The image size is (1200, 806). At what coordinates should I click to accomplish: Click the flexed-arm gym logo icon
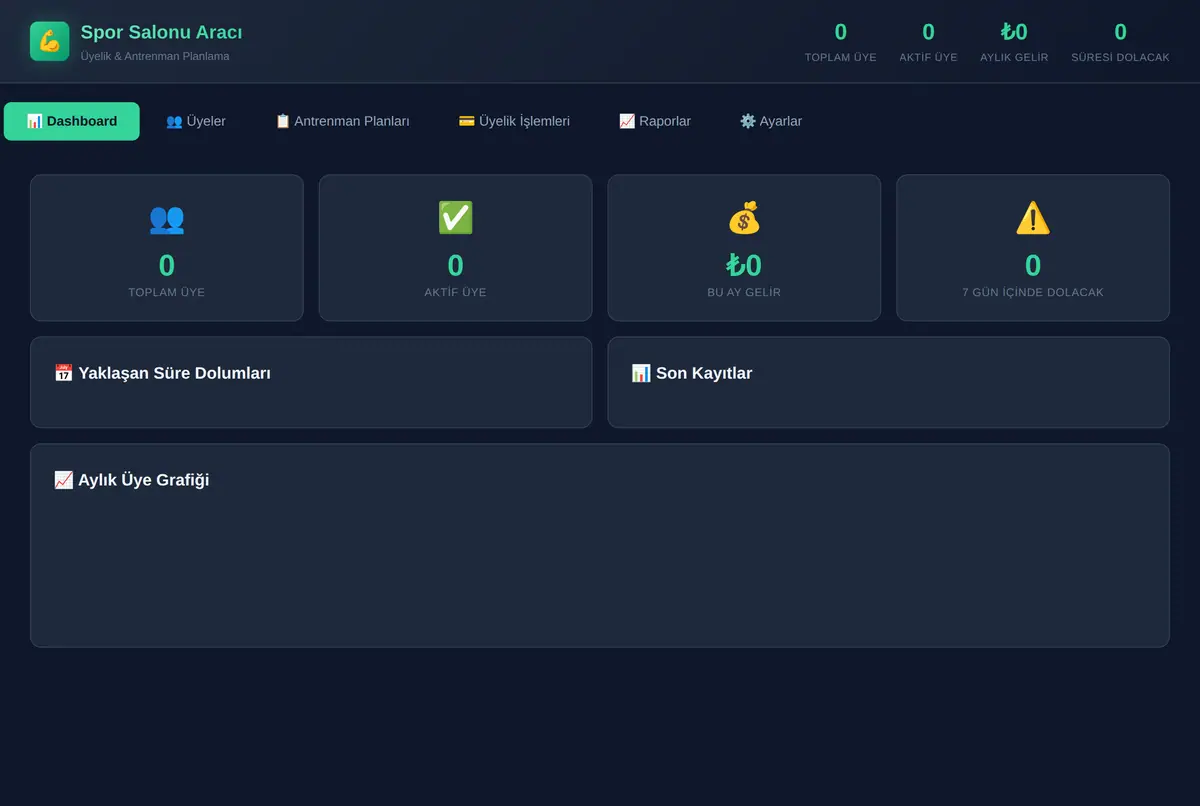(x=50, y=41)
